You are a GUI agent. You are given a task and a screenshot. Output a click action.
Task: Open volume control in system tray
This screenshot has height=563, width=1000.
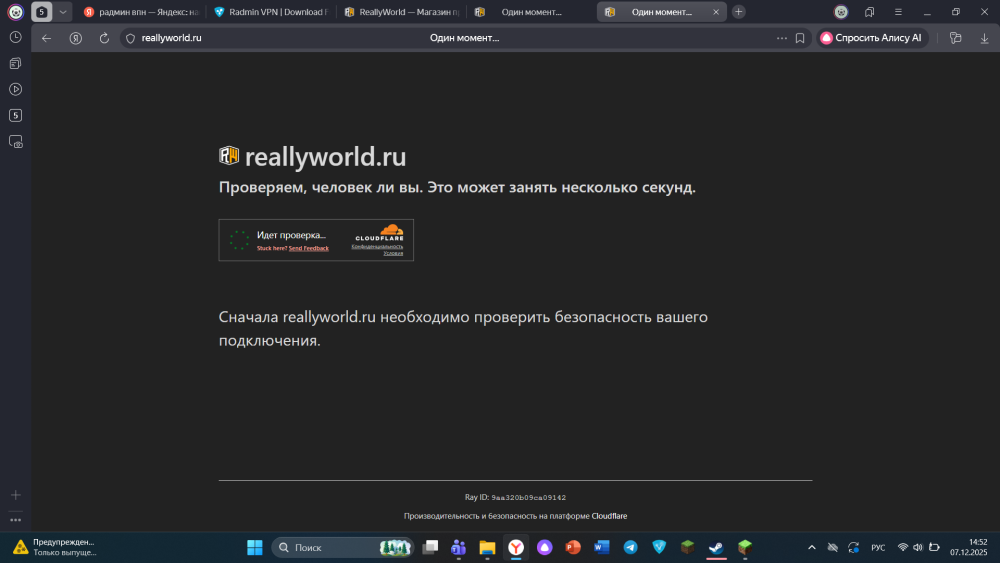[918, 547]
